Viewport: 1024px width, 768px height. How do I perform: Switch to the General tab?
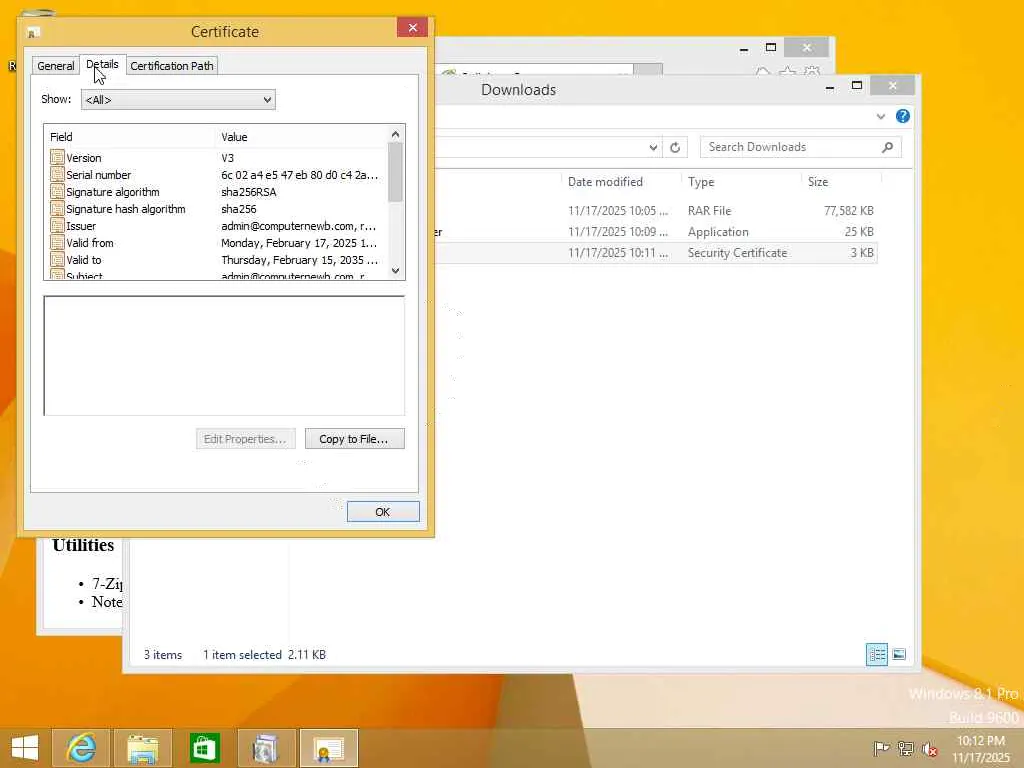click(x=56, y=66)
